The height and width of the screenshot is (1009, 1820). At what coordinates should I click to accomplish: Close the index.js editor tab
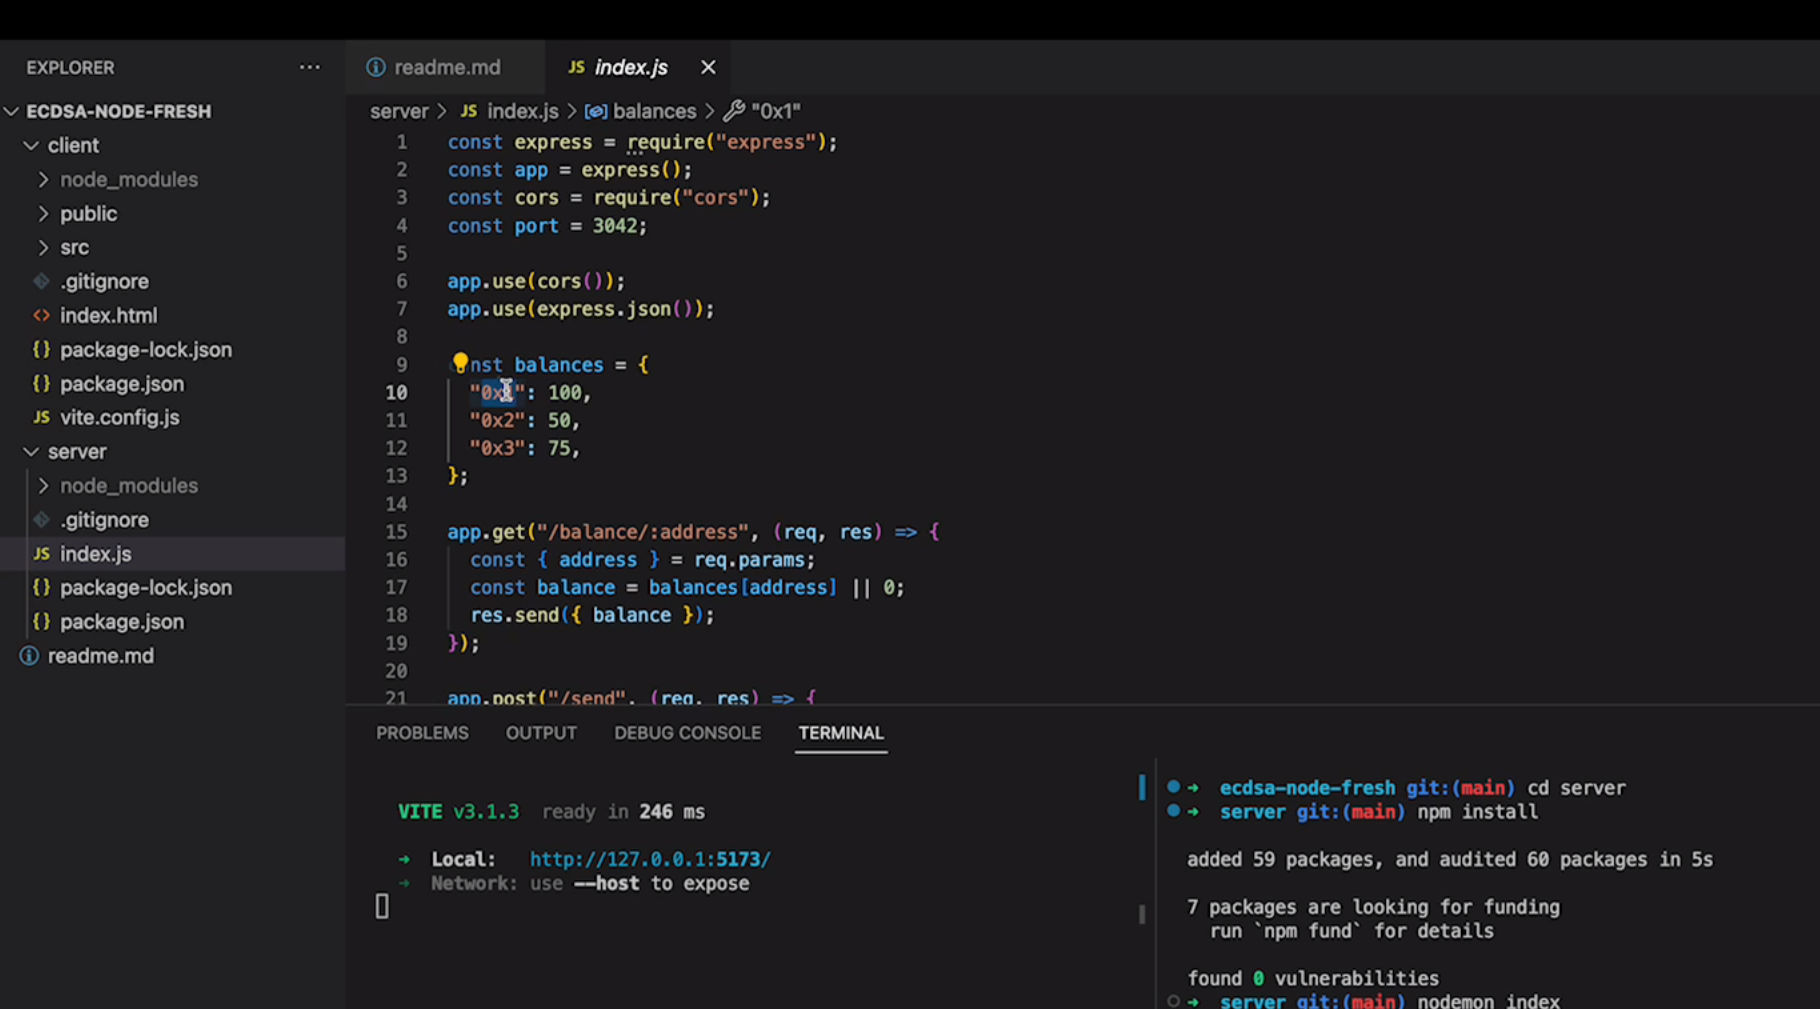click(x=708, y=67)
